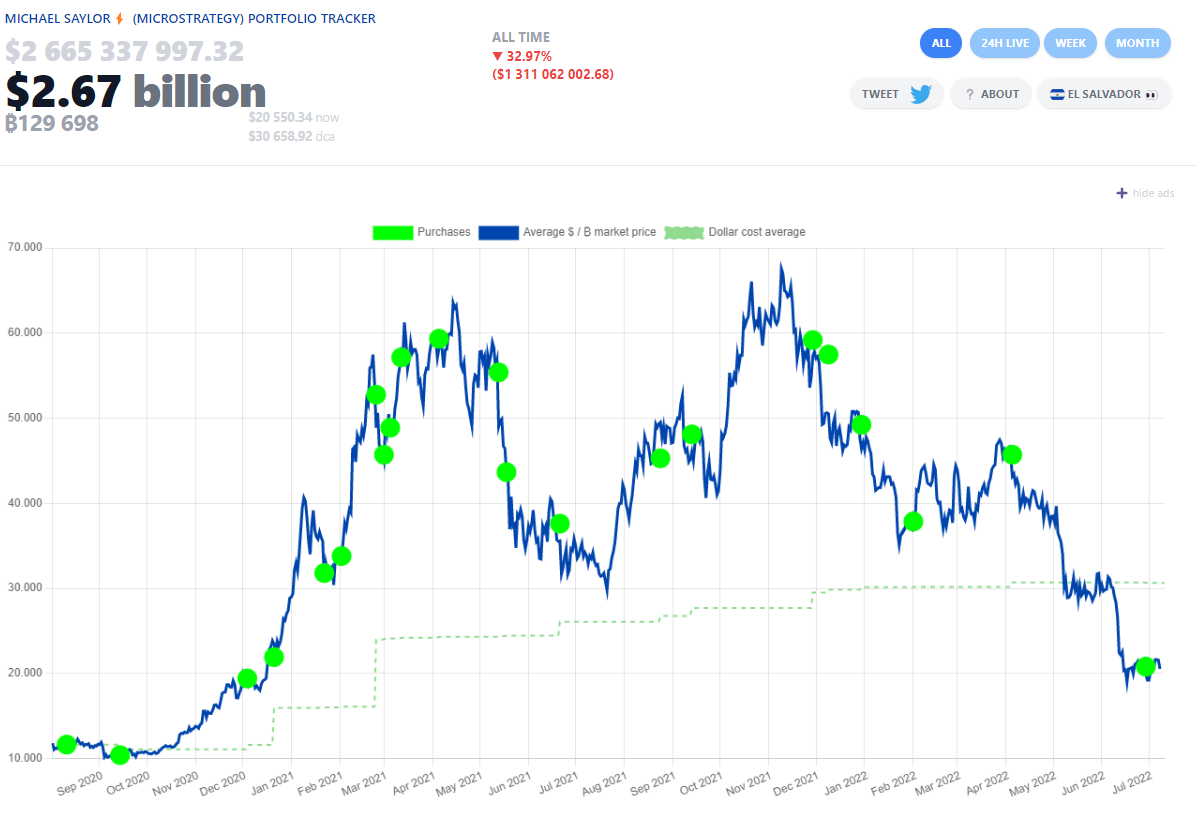This screenshot has width=1197, height=815.
Task: Select the purchase dot near 22.000 before Jan 2021
Action: pyautogui.click(x=273, y=657)
